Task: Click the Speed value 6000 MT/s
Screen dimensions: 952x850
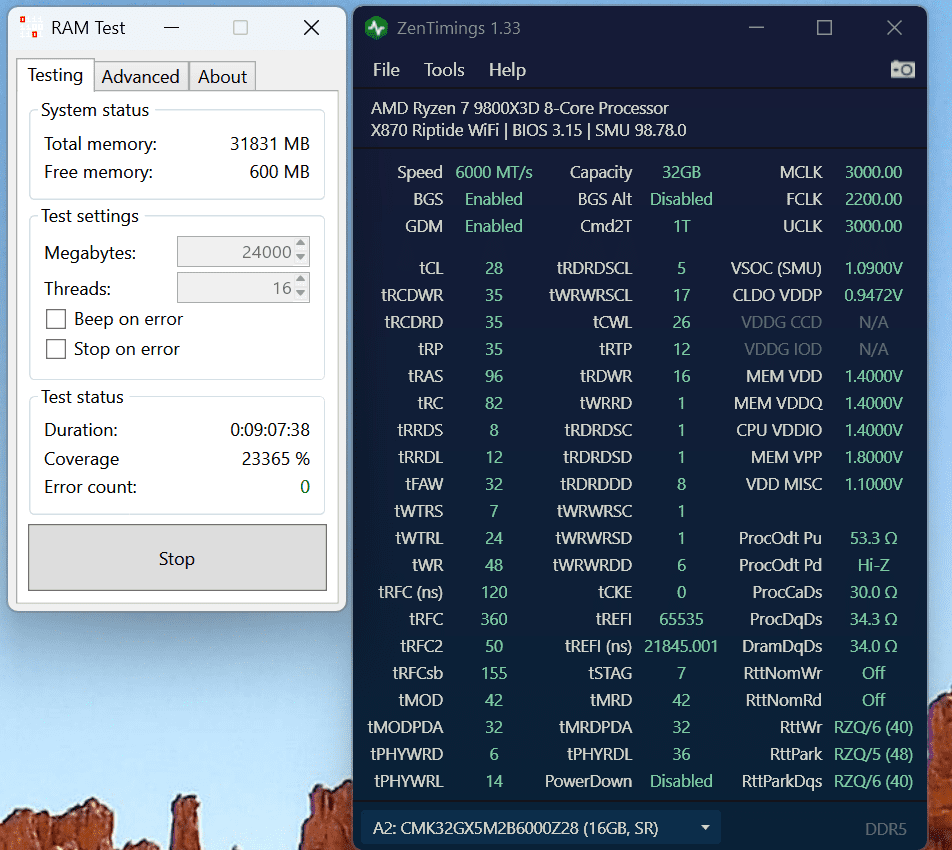Action: 494,172
